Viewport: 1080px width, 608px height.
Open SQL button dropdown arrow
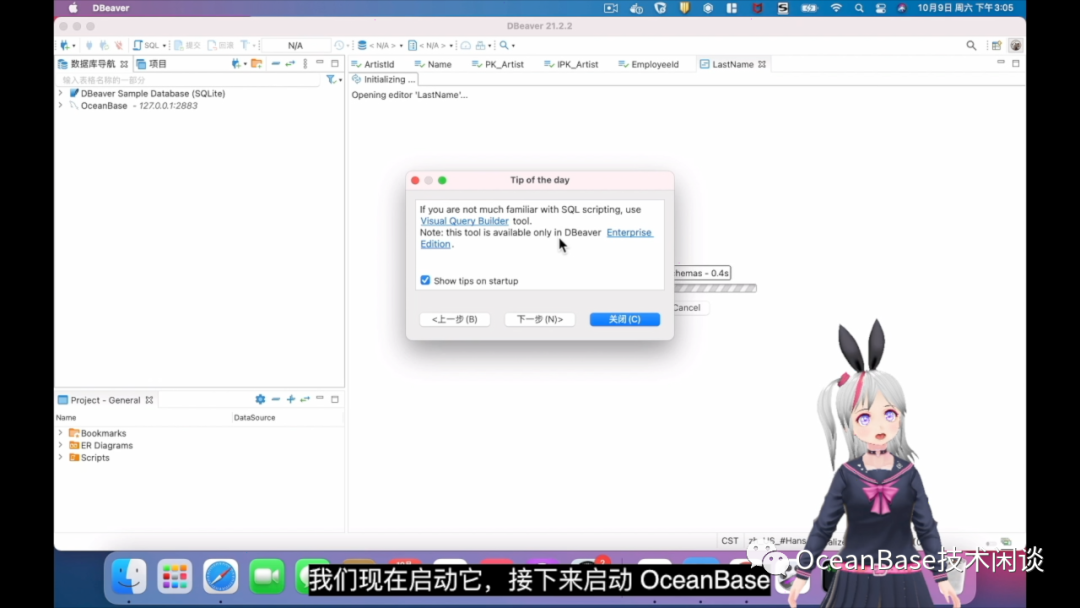click(x=164, y=45)
